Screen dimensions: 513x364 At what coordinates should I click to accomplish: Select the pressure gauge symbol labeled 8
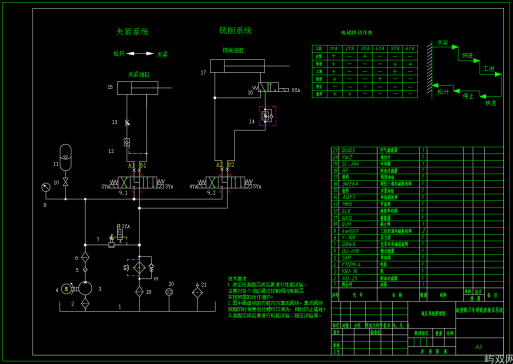[x=46, y=187]
